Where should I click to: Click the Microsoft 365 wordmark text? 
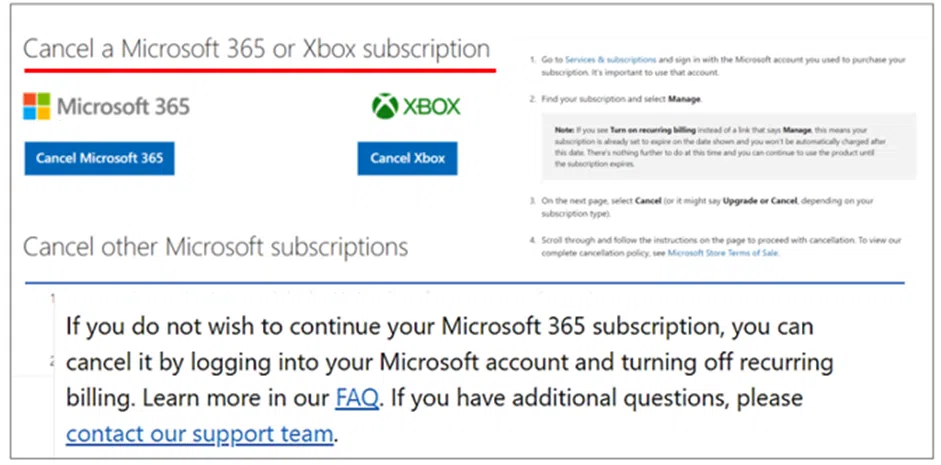pyautogui.click(x=123, y=107)
